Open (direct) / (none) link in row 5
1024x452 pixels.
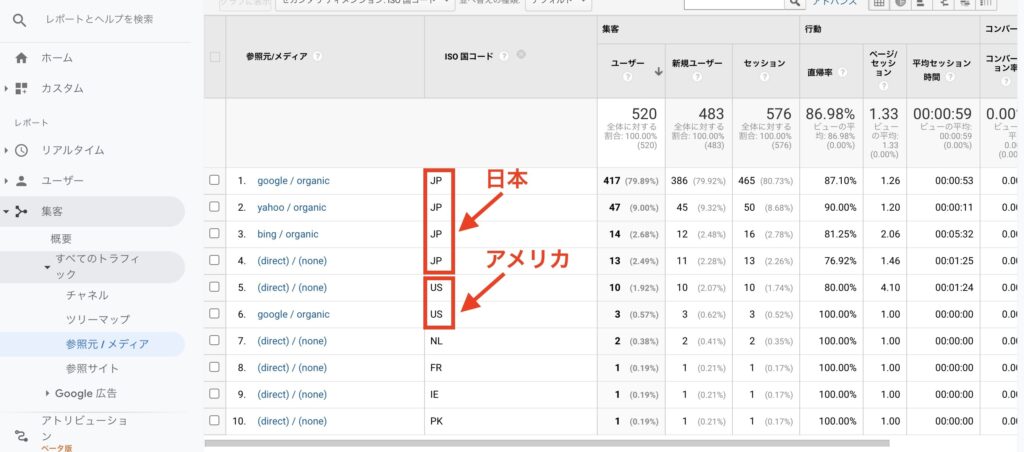coord(292,287)
